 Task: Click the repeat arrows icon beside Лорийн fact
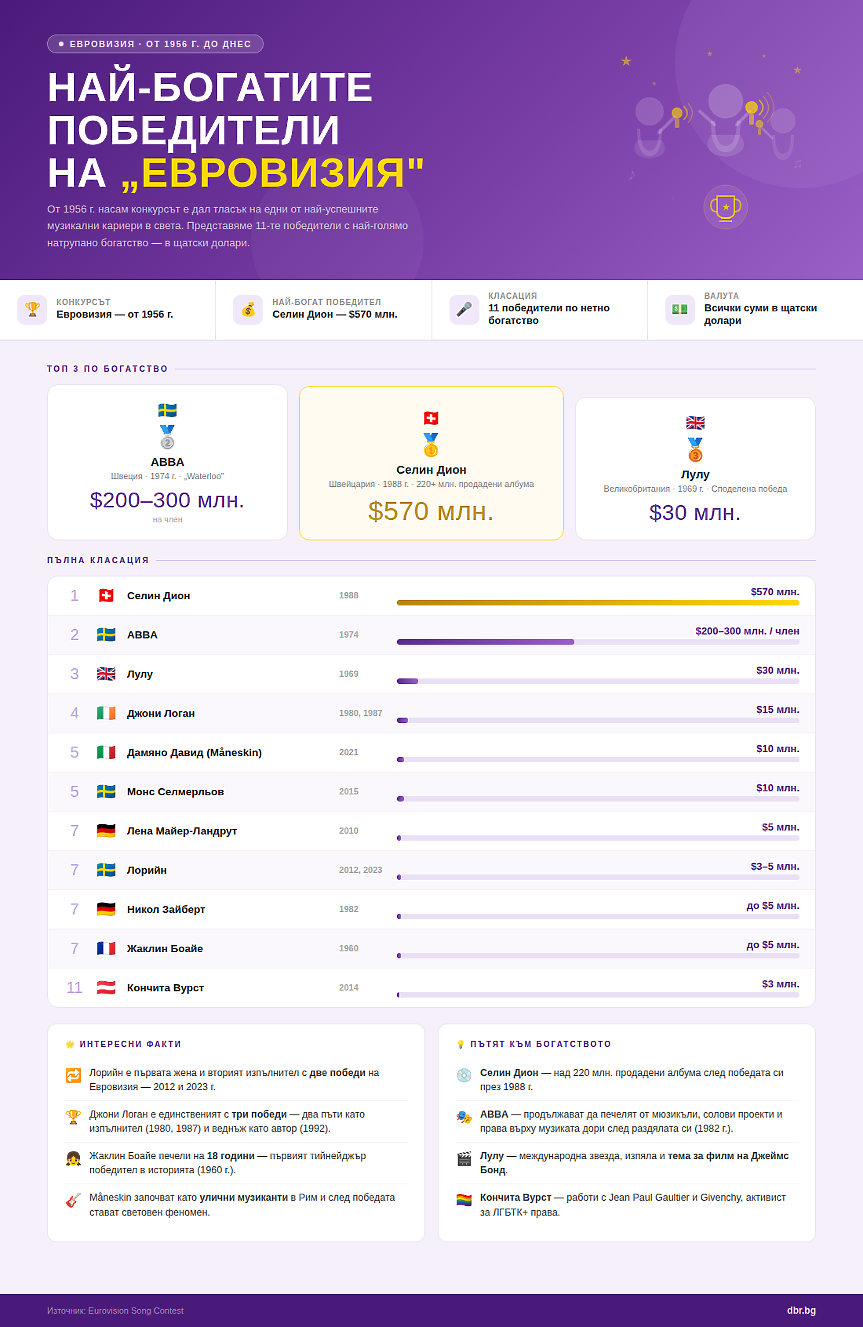(73, 1075)
